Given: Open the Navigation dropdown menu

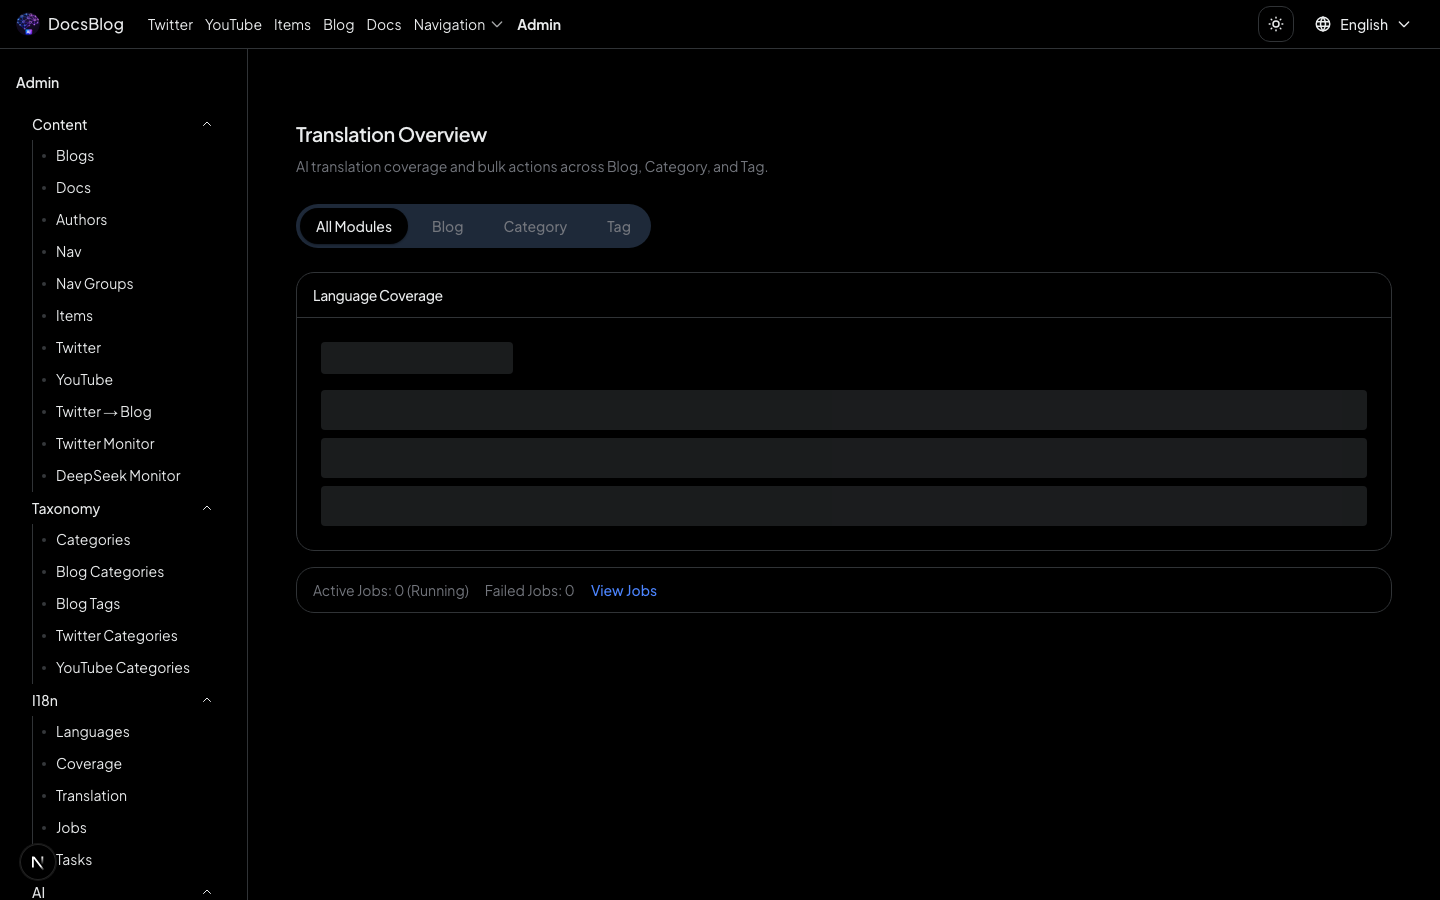Looking at the screenshot, I should [458, 24].
